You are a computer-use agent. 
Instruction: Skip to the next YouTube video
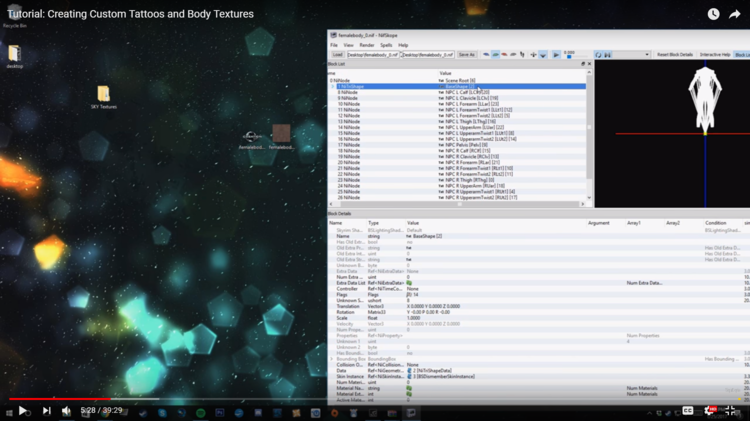pyautogui.click(x=46, y=410)
